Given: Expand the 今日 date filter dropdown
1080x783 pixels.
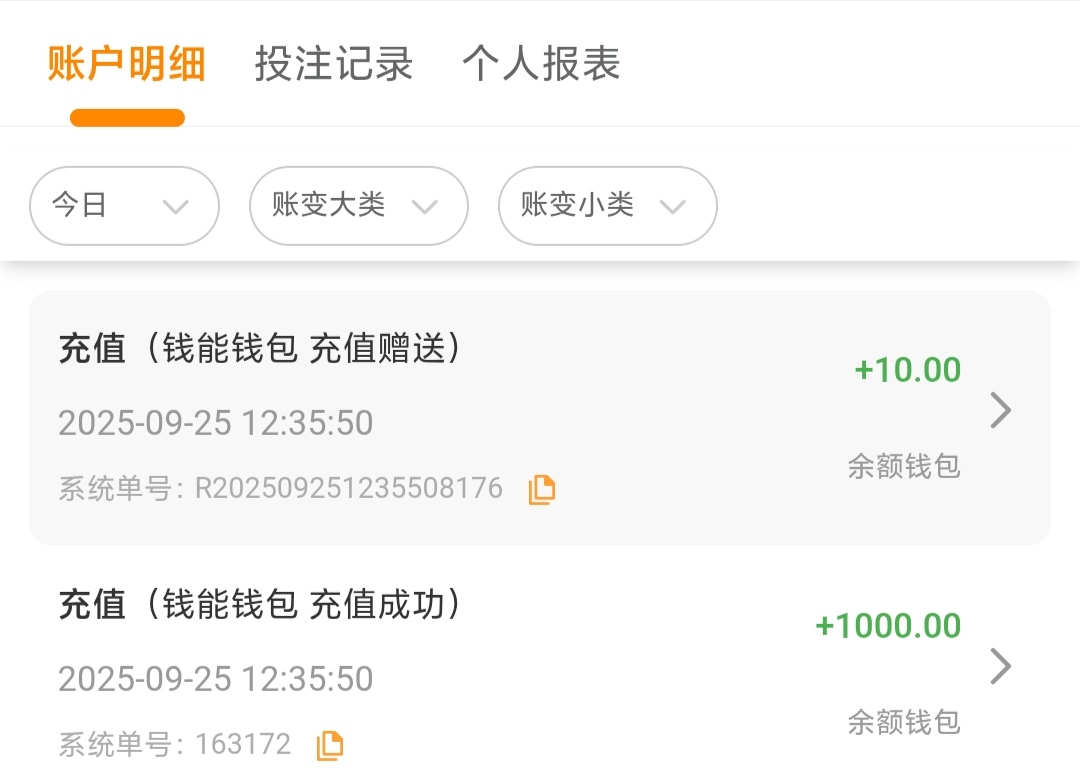Looking at the screenshot, I should click(124, 206).
